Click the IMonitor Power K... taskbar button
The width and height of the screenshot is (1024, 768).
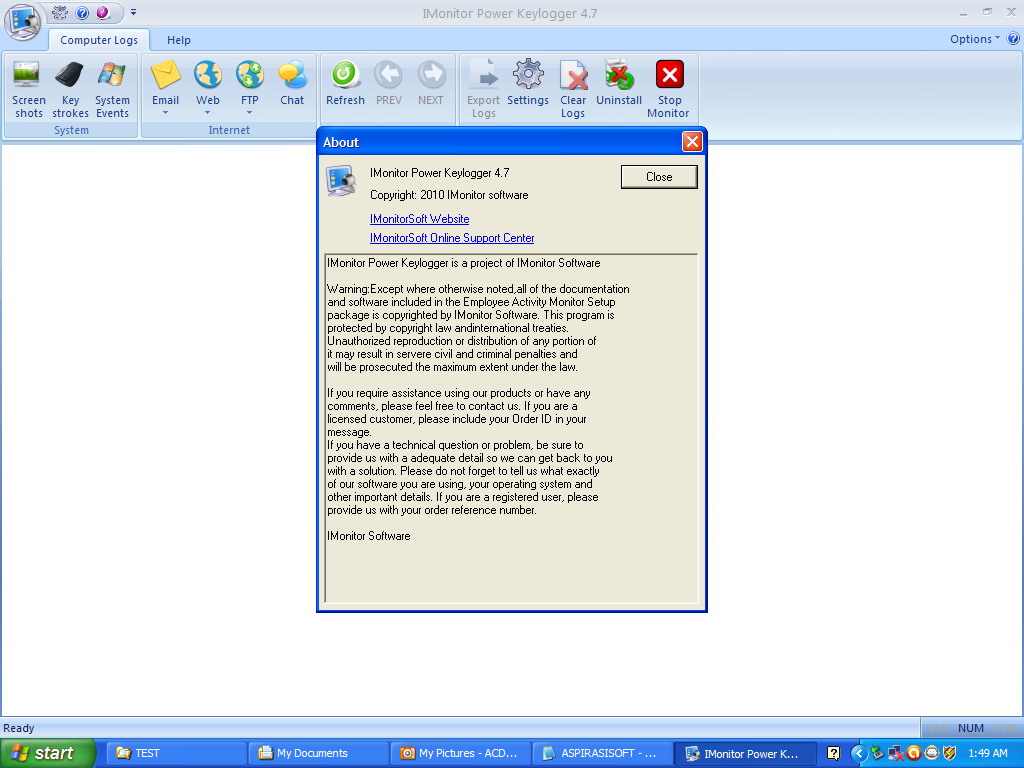745,753
